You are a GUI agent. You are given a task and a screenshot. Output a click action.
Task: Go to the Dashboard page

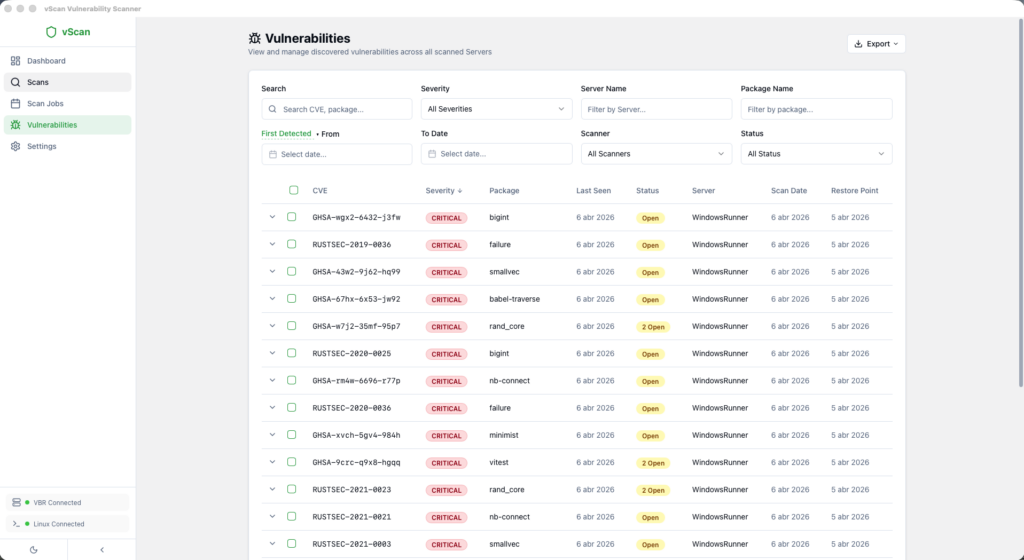click(x=67, y=61)
